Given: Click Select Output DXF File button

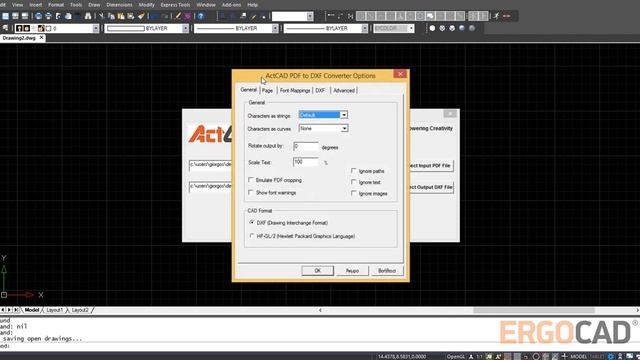Looking at the screenshot, I should pyautogui.click(x=431, y=187).
